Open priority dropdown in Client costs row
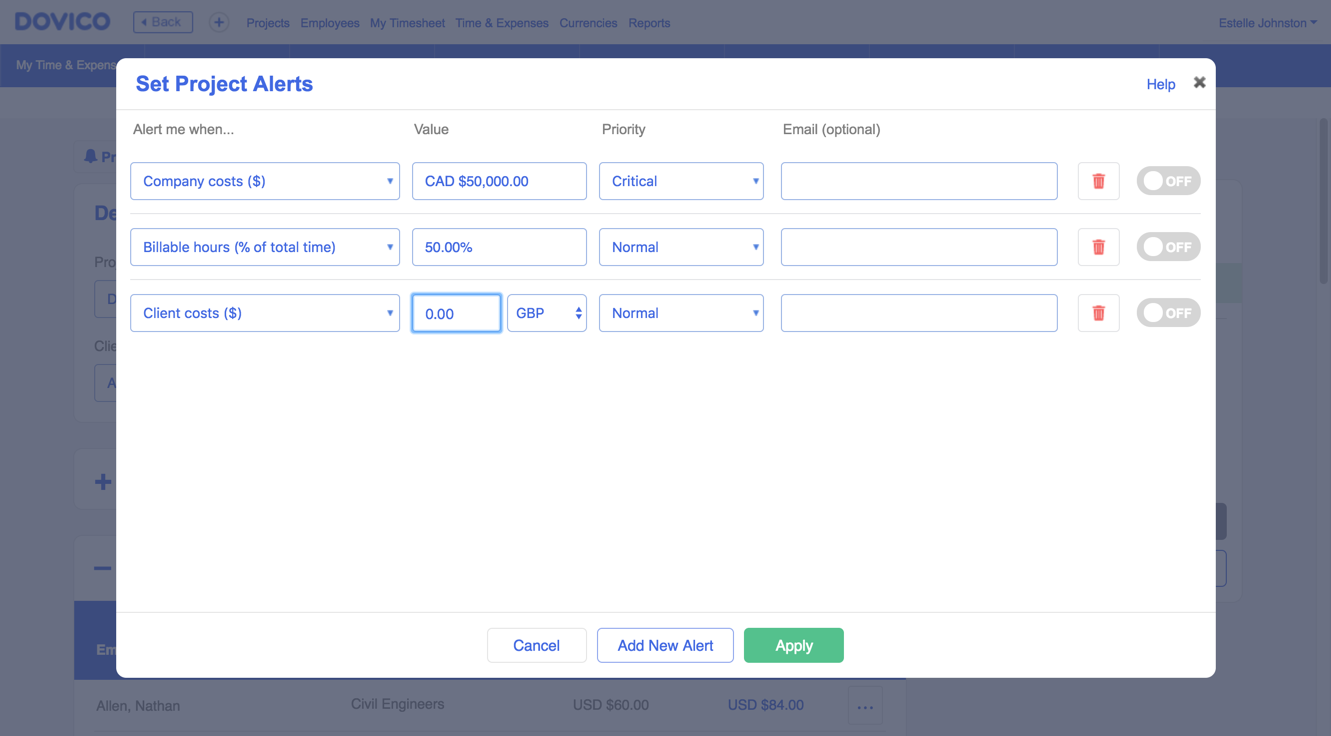This screenshot has width=1331, height=736. 681,313
